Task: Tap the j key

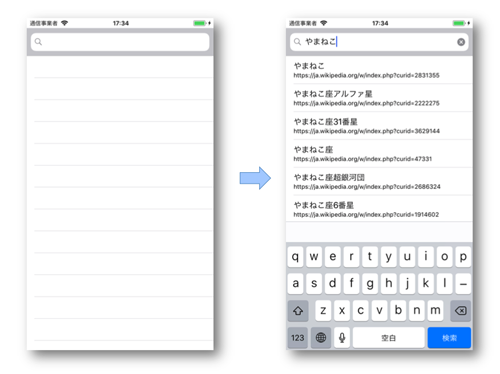Action: [407, 284]
